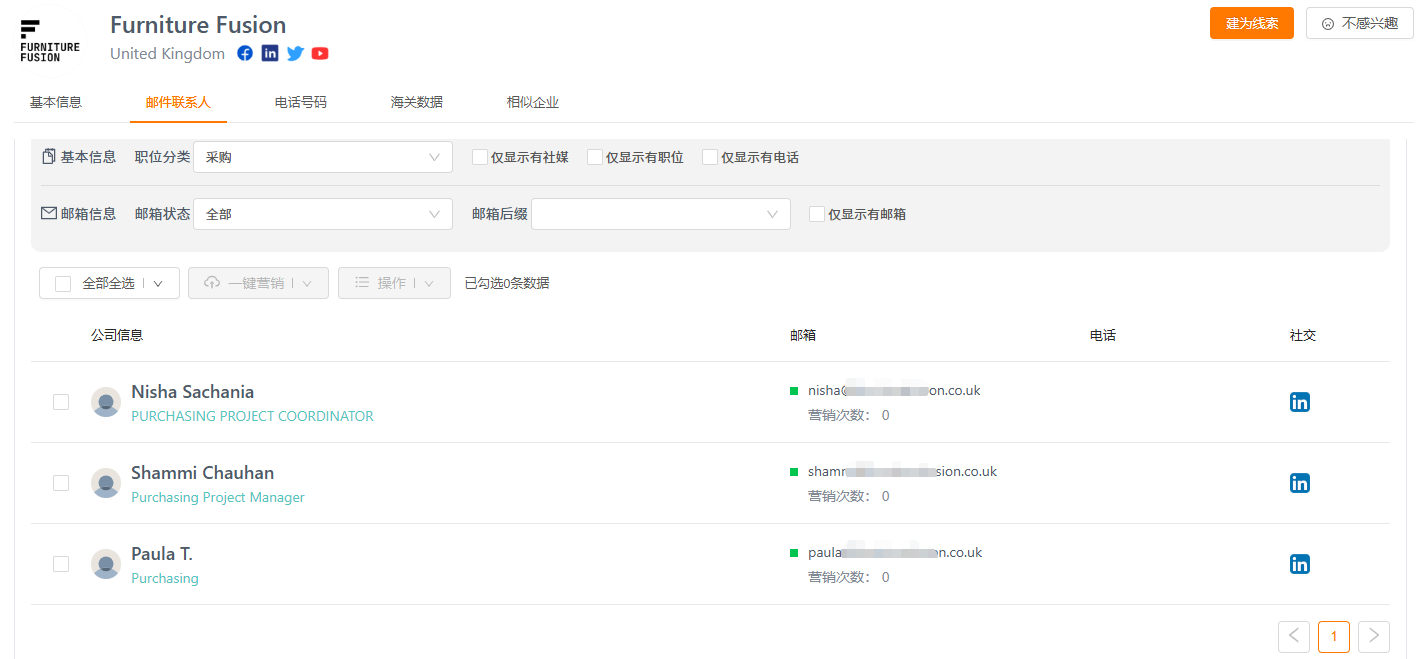Click the 操作 button

coord(393,283)
